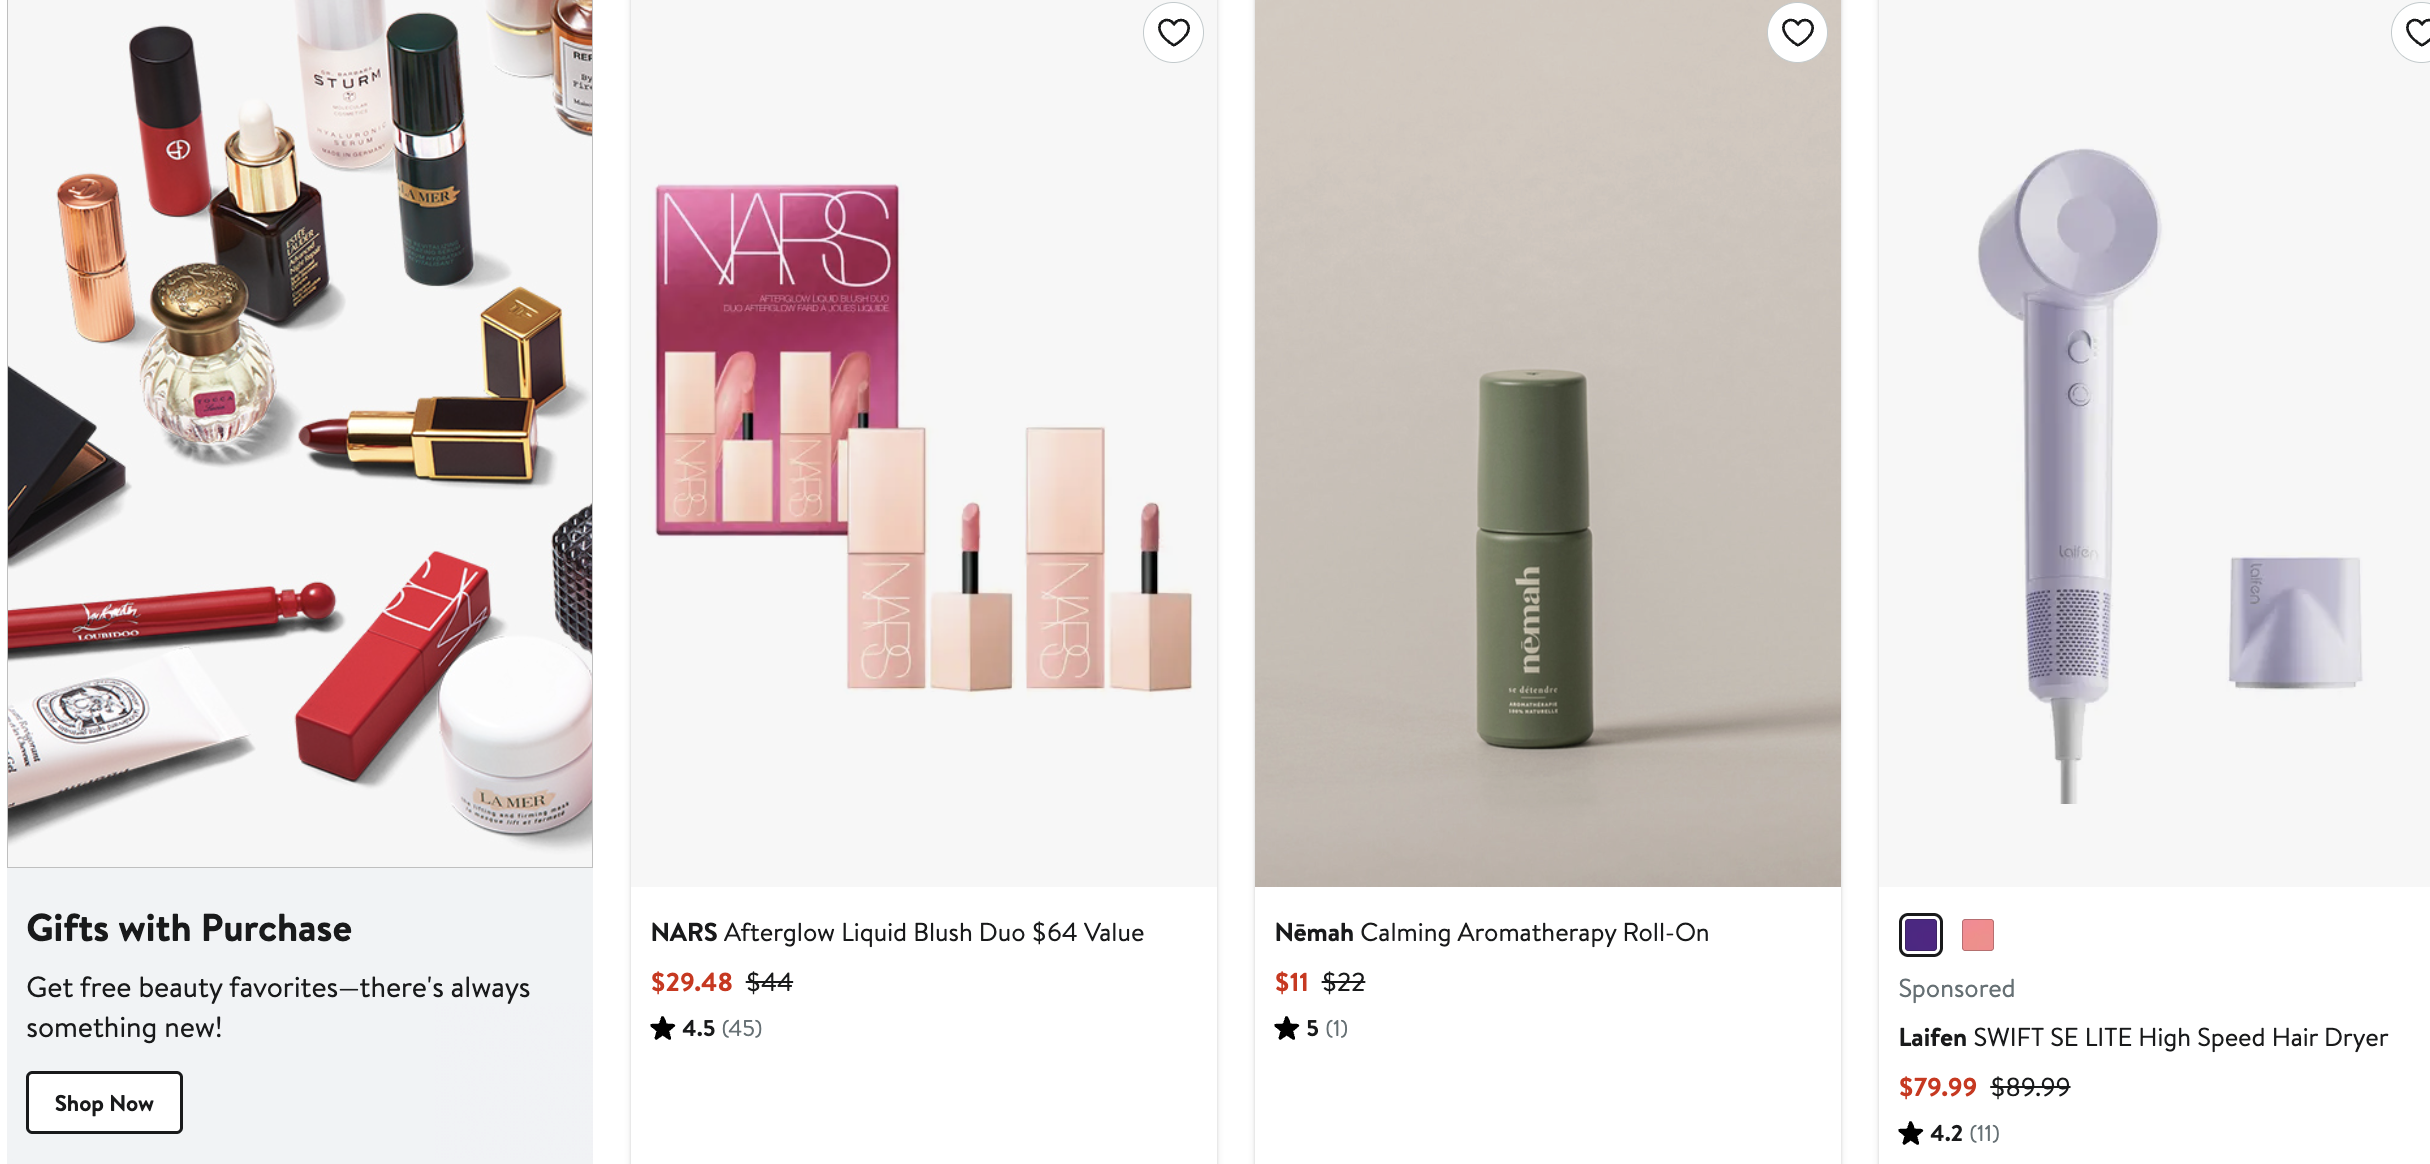Open the NARS Afterglow Liquid Blush Duo title

point(897,932)
